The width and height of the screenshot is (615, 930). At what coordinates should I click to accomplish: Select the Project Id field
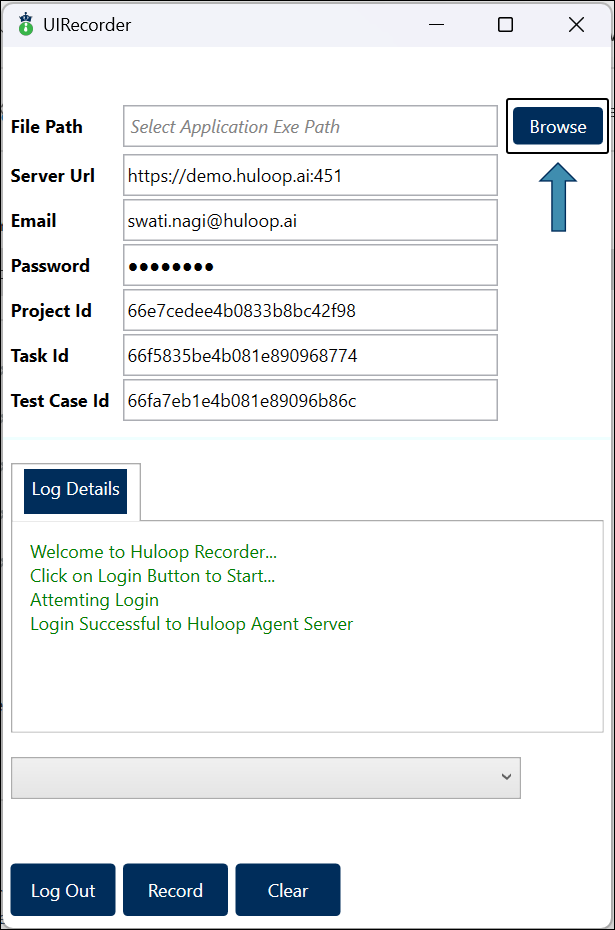click(x=310, y=310)
